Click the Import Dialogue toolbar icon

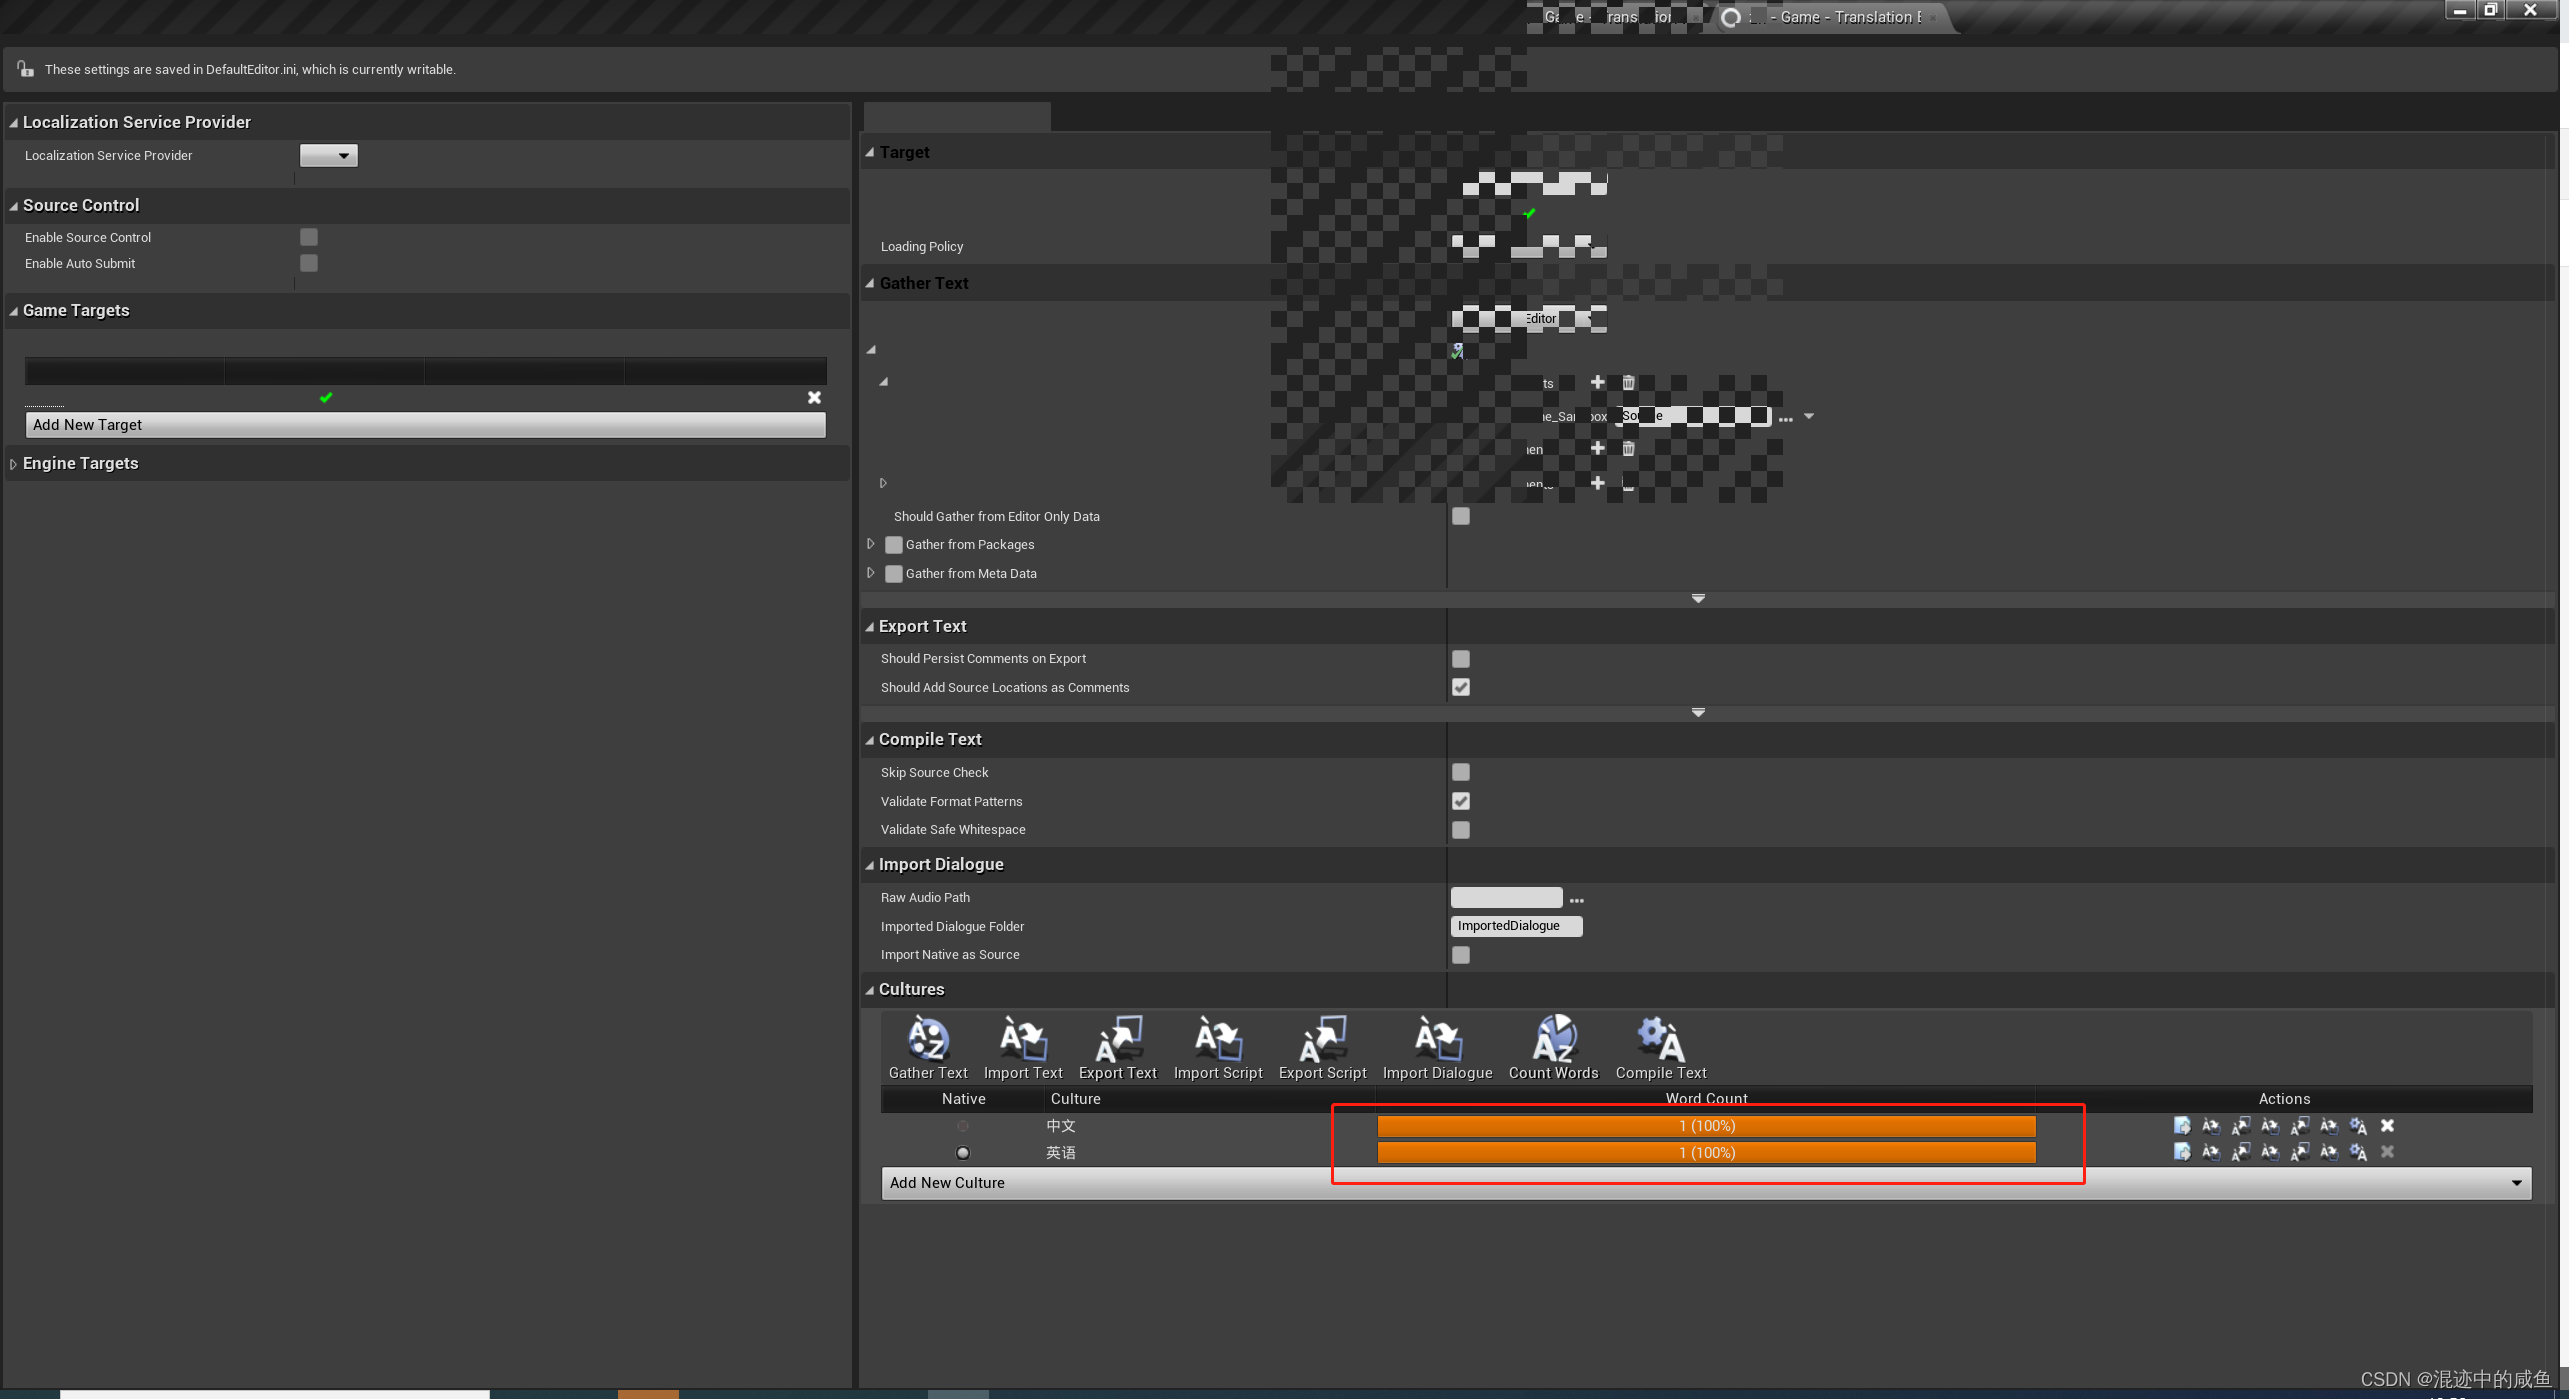click(1437, 1040)
